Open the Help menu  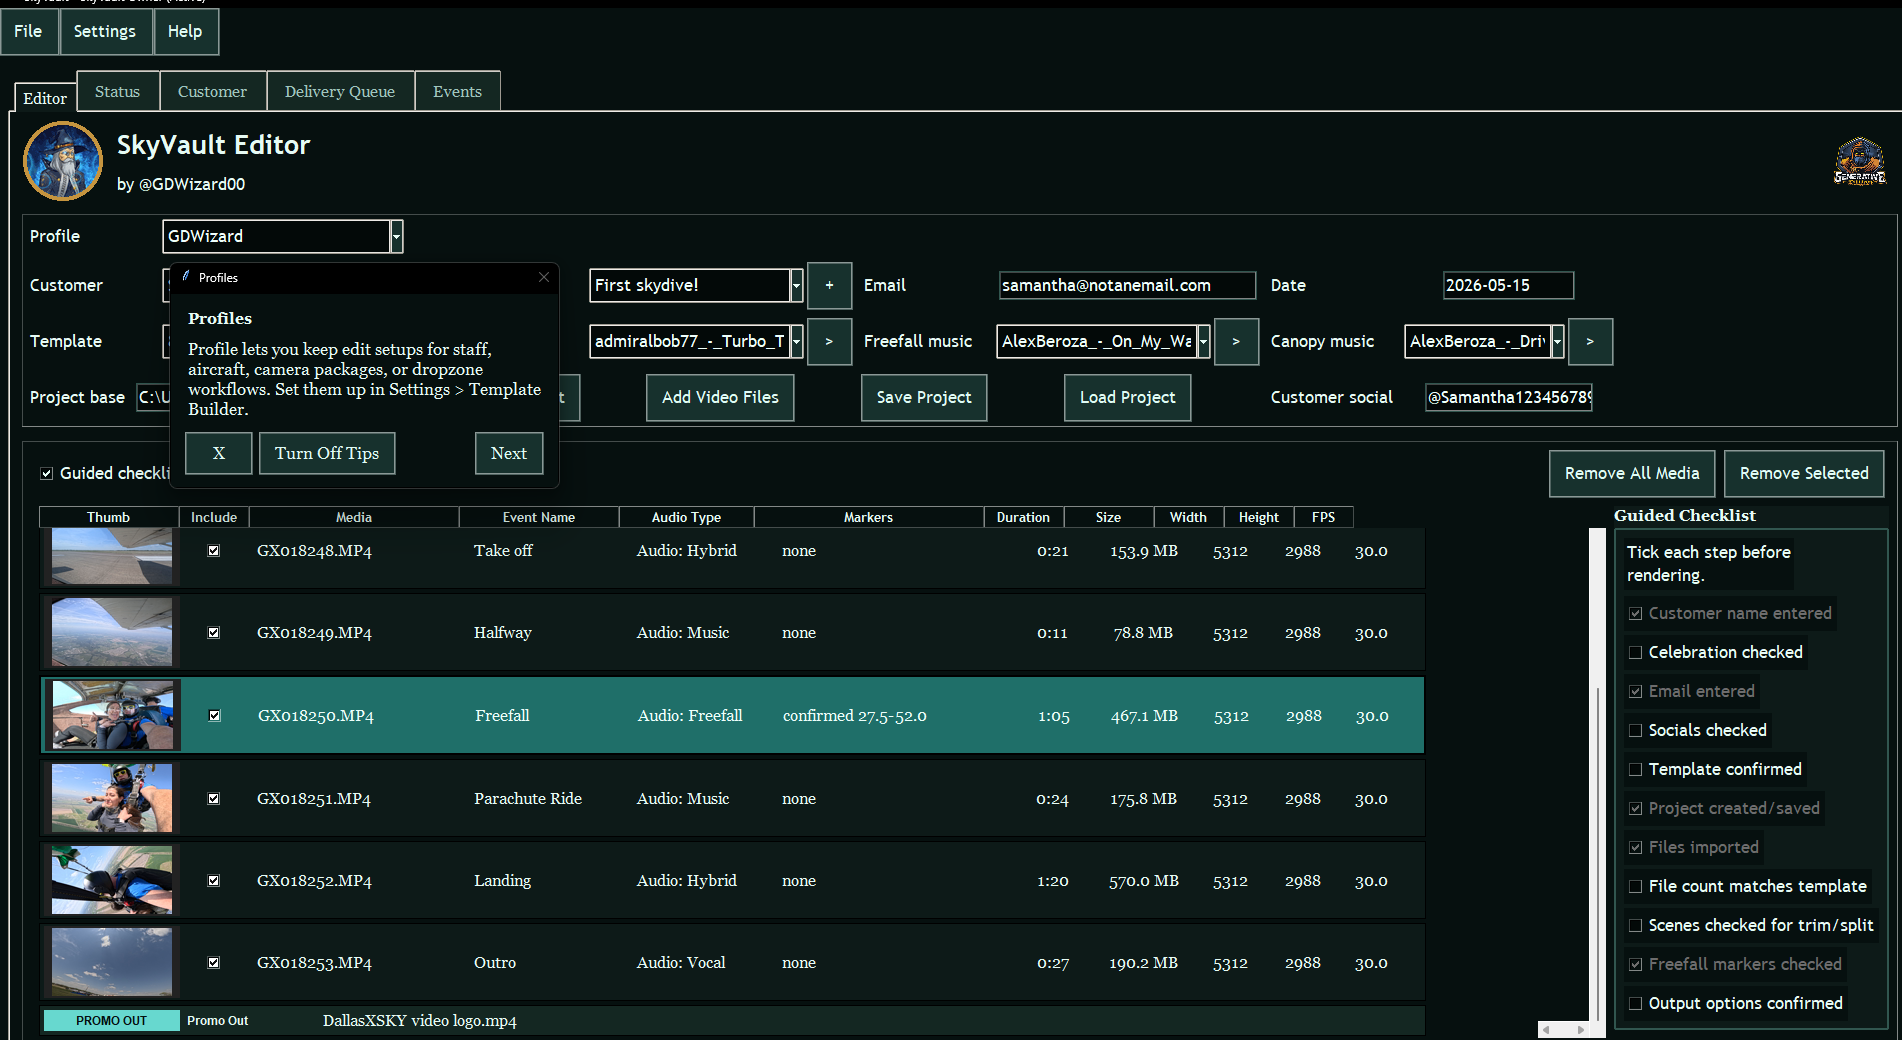(185, 31)
